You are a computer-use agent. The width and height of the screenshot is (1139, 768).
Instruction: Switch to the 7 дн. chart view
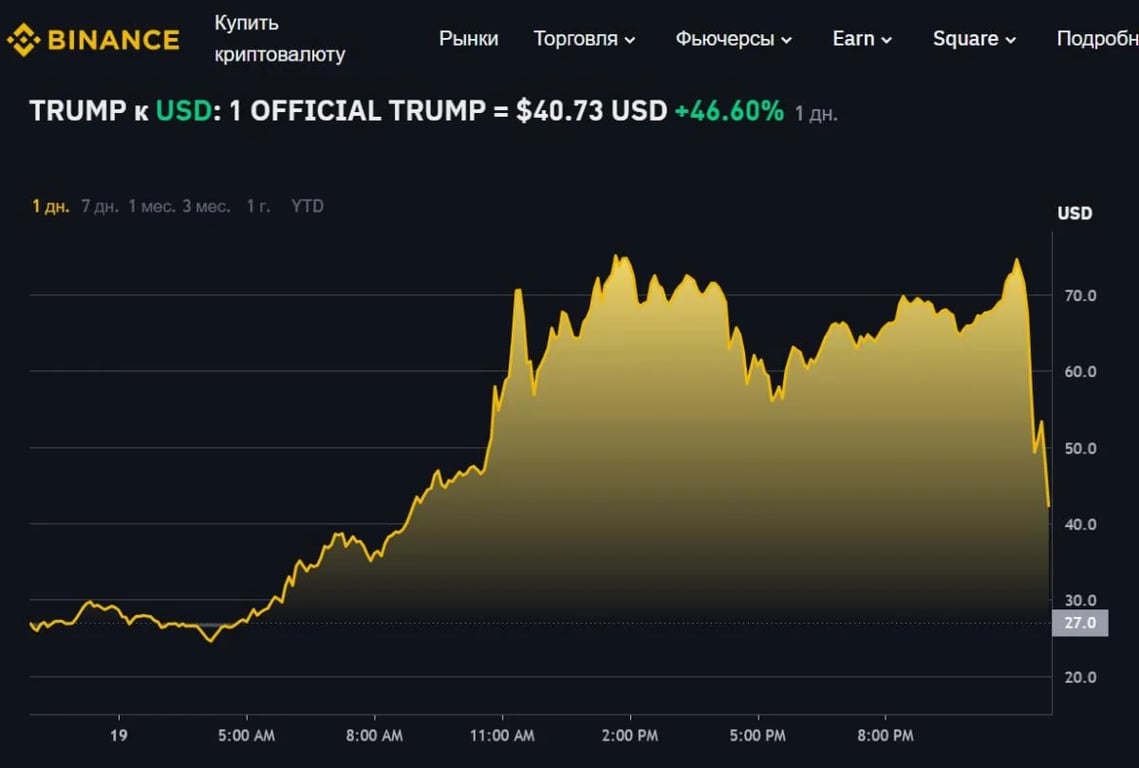97,206
